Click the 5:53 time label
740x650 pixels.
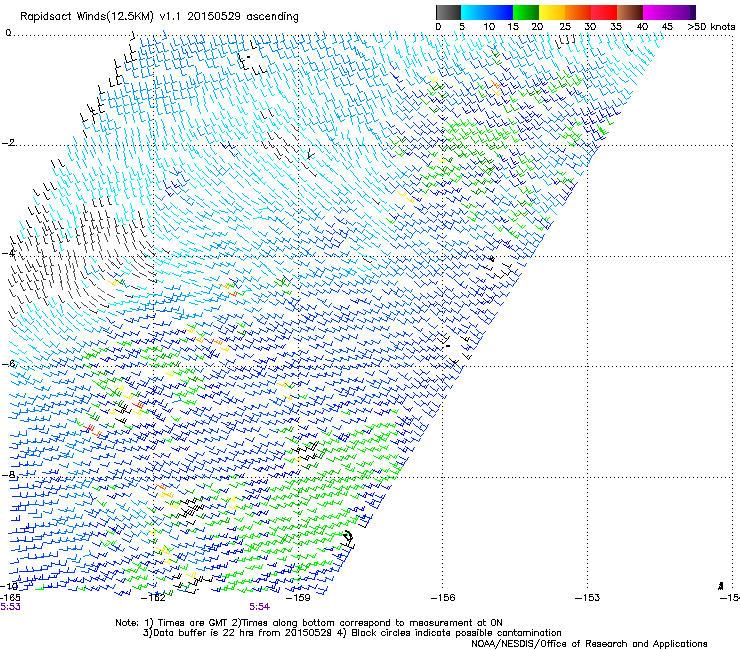[10, 607]
